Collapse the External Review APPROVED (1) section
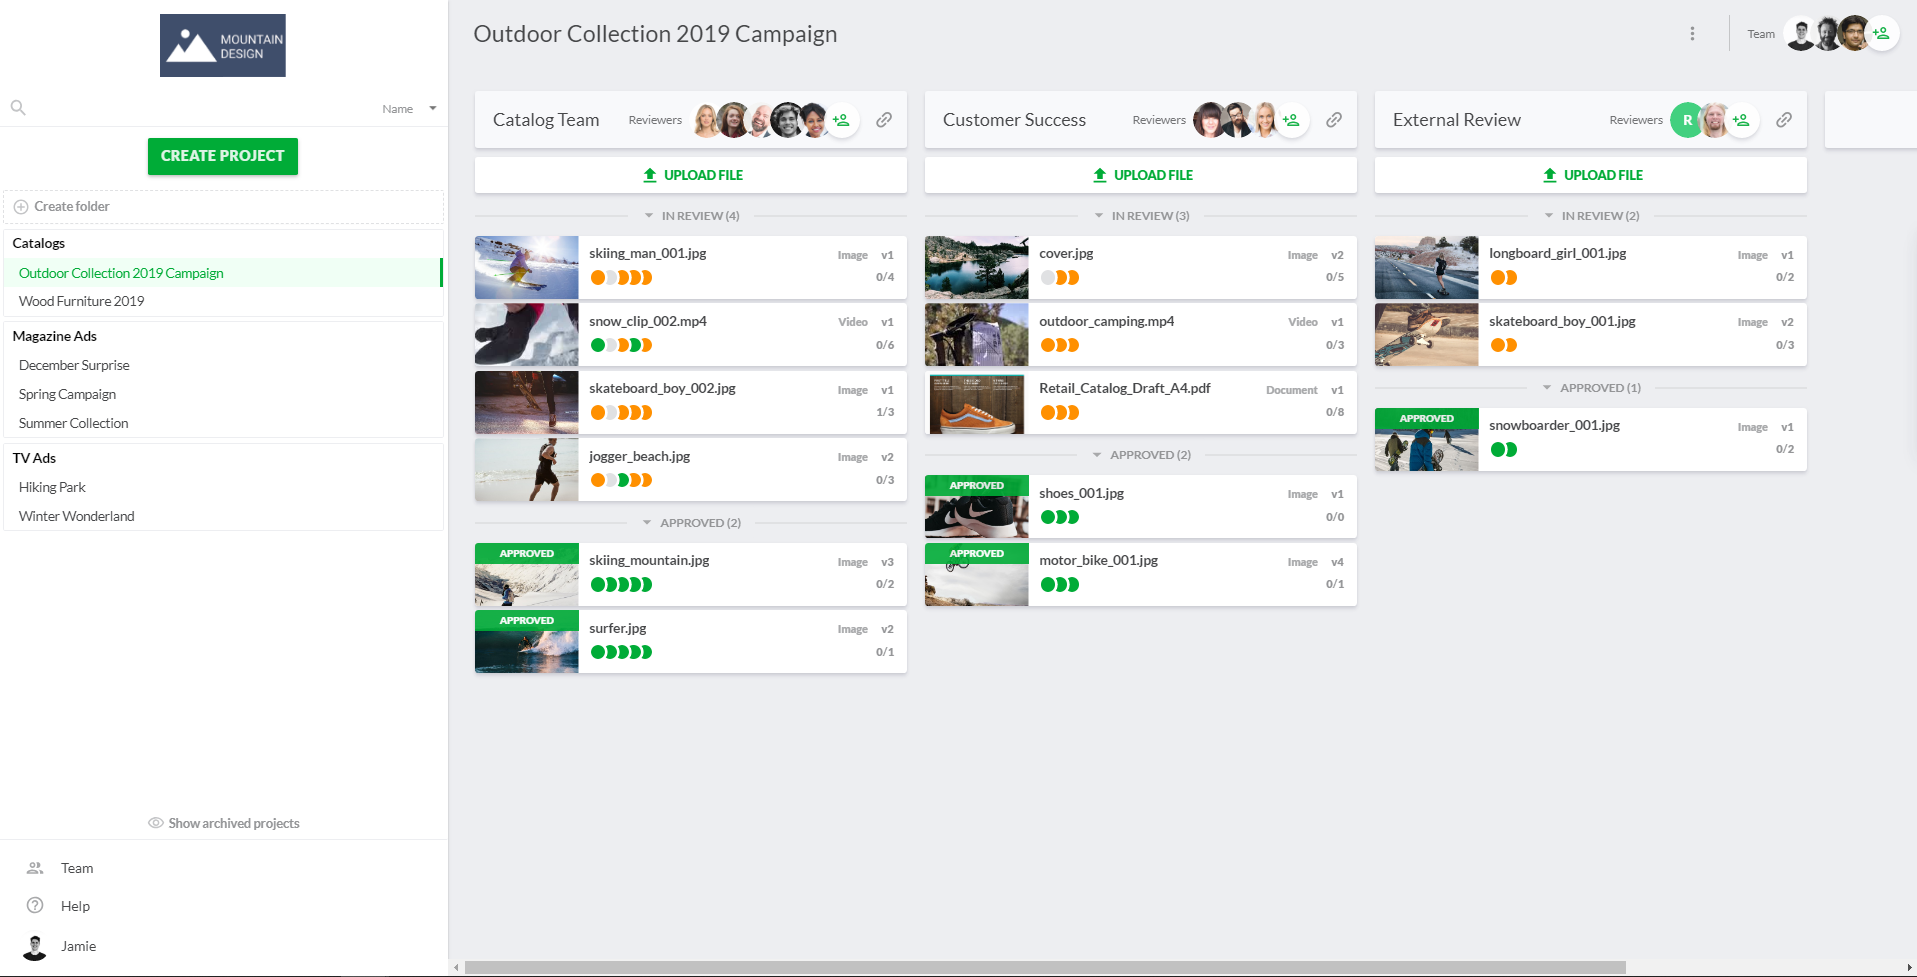1917x977 pixels. click(x=1591, y=388)
